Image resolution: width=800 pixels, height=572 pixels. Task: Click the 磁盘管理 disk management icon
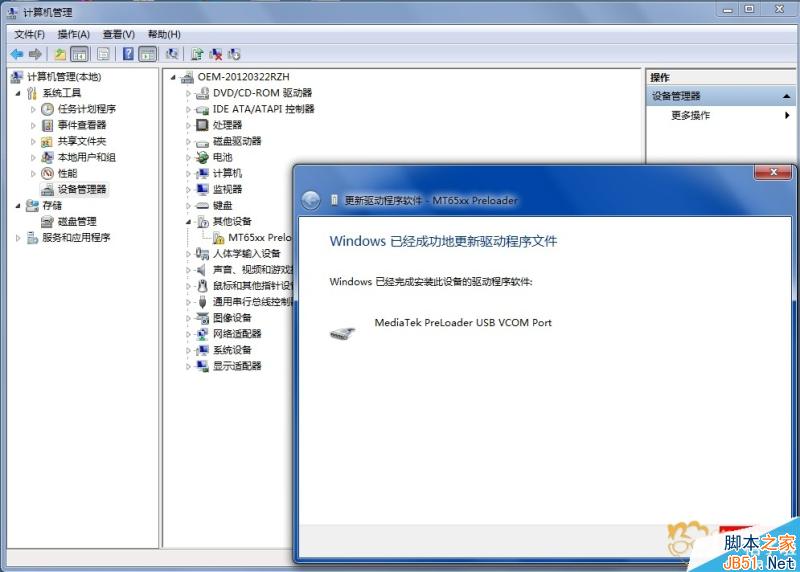point(47,221)
